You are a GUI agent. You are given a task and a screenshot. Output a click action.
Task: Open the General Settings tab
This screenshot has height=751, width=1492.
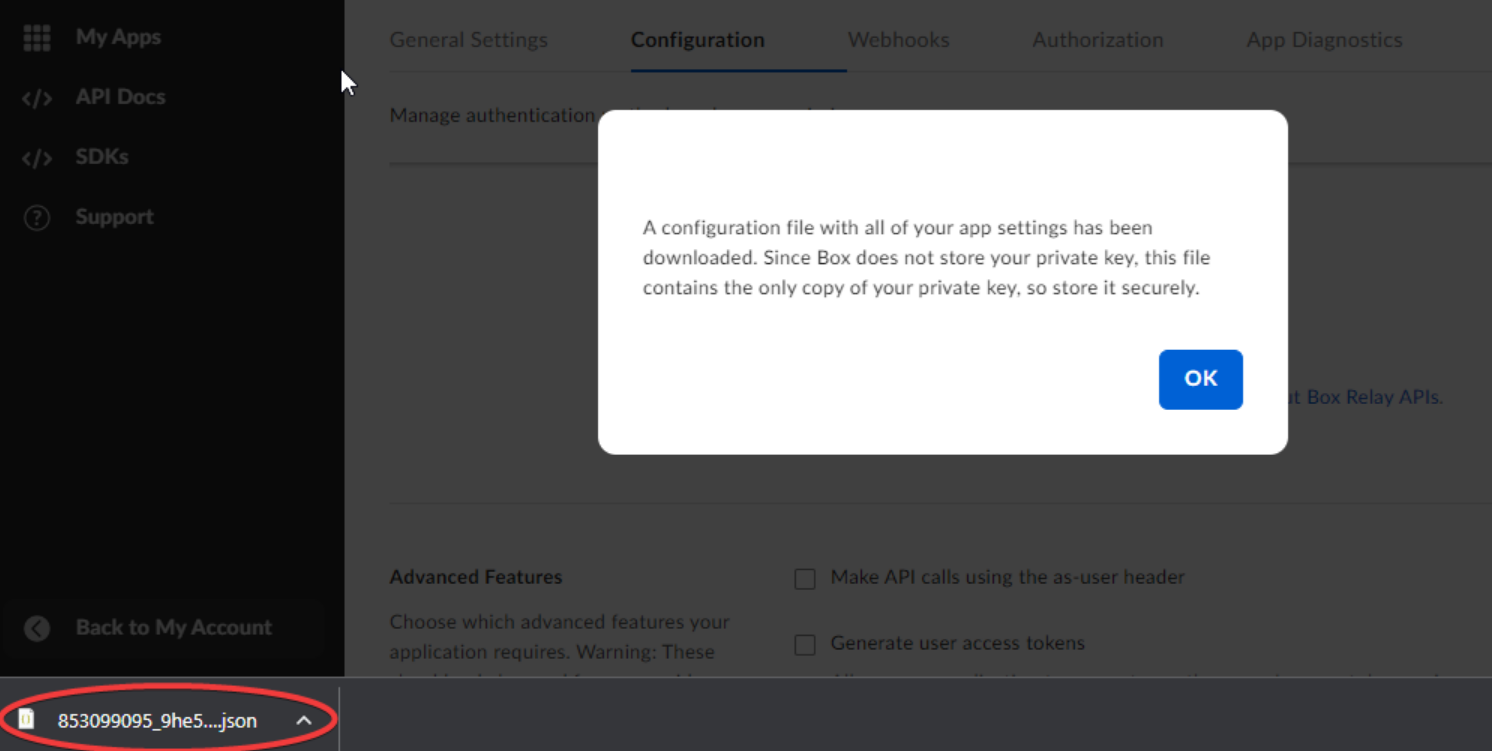[x=468, y=40]
